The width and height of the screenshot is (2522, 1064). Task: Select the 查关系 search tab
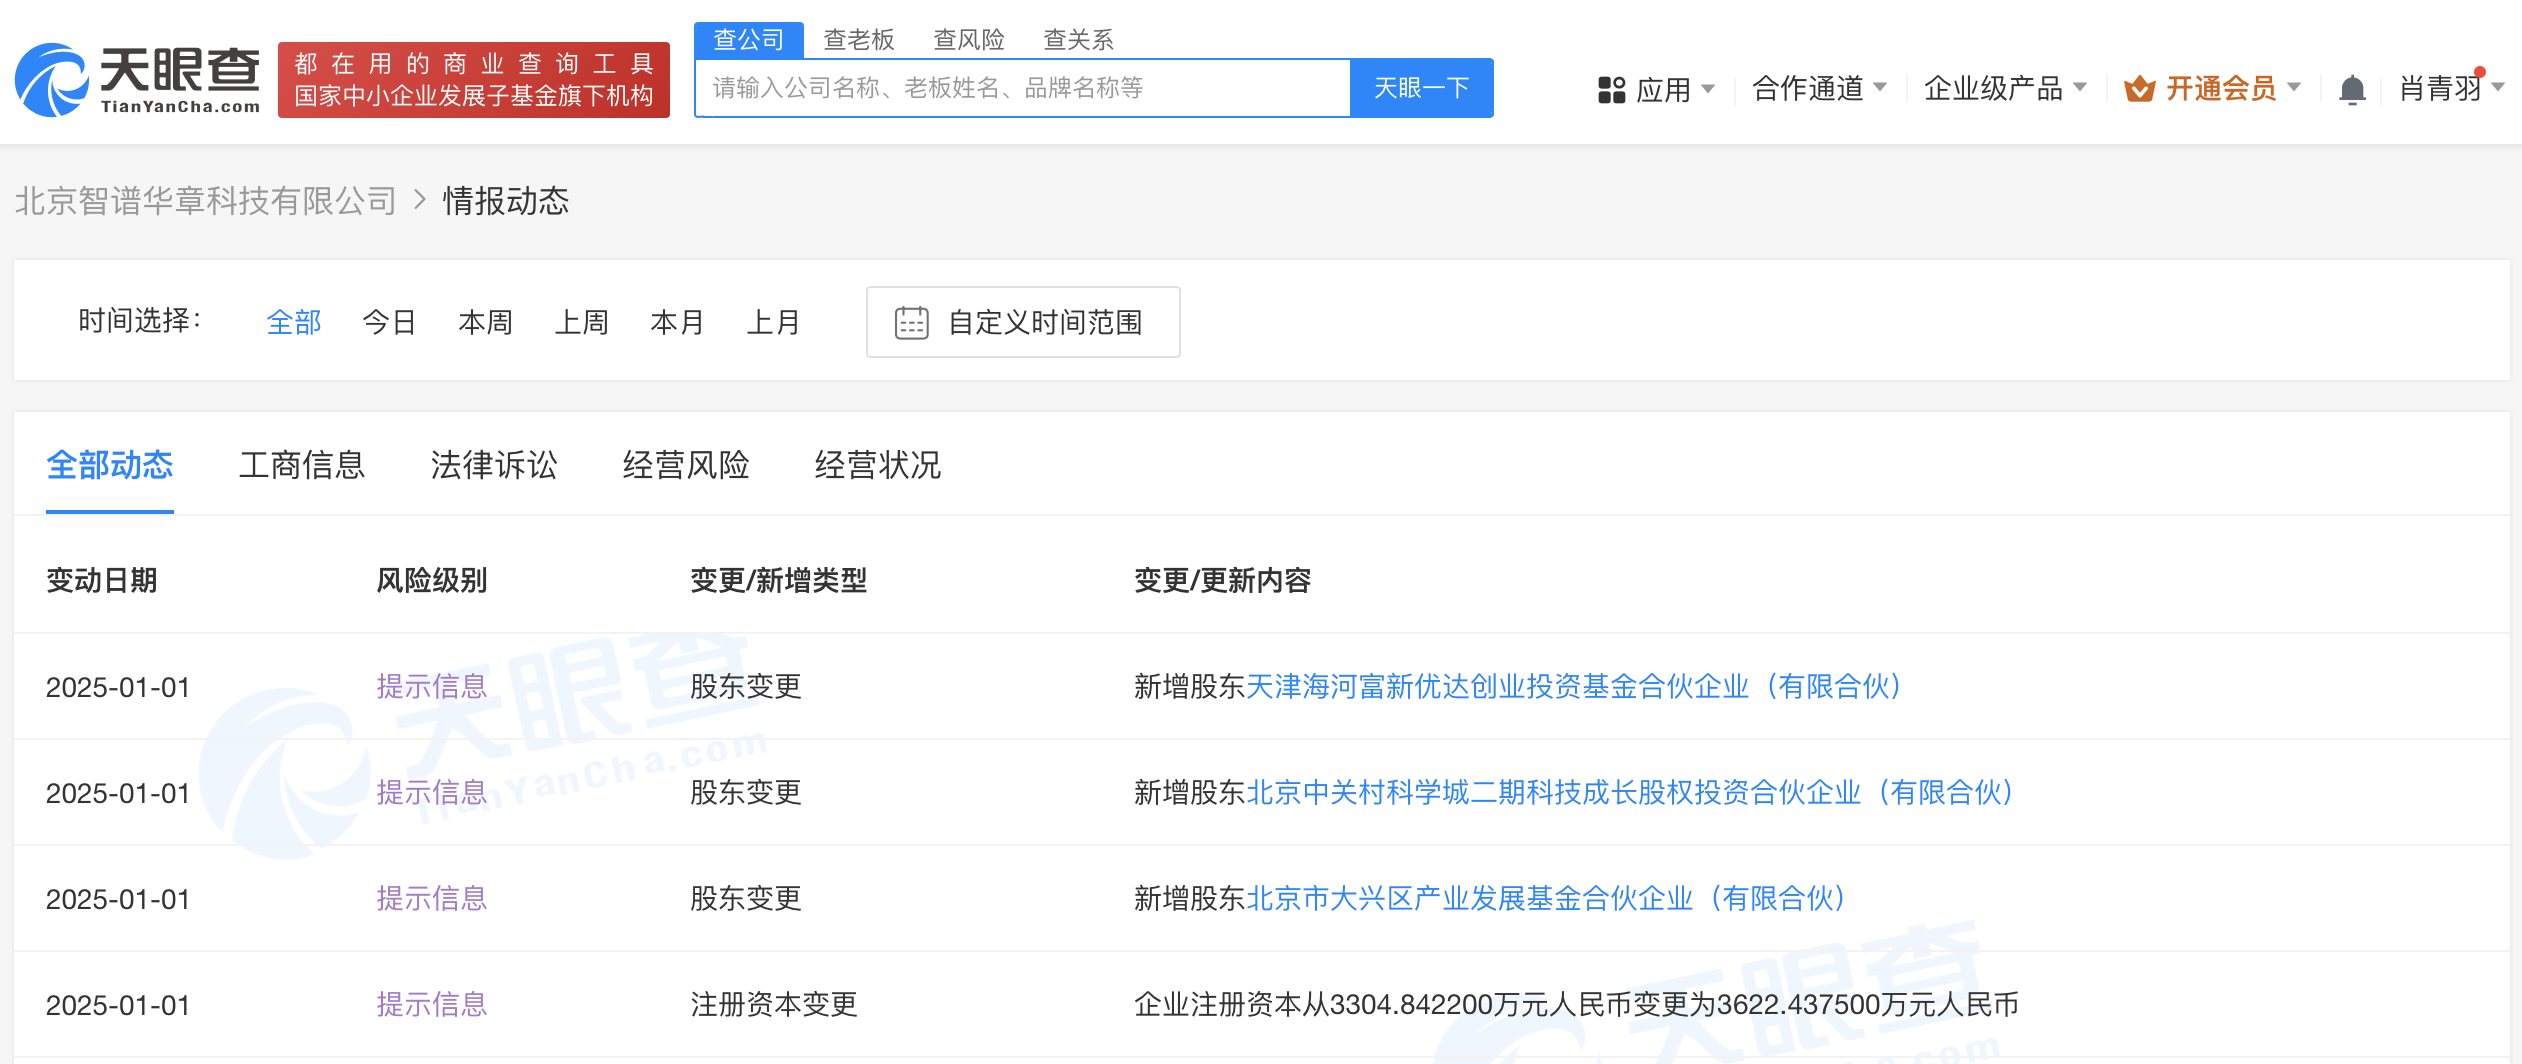[x=1078, y=40]
